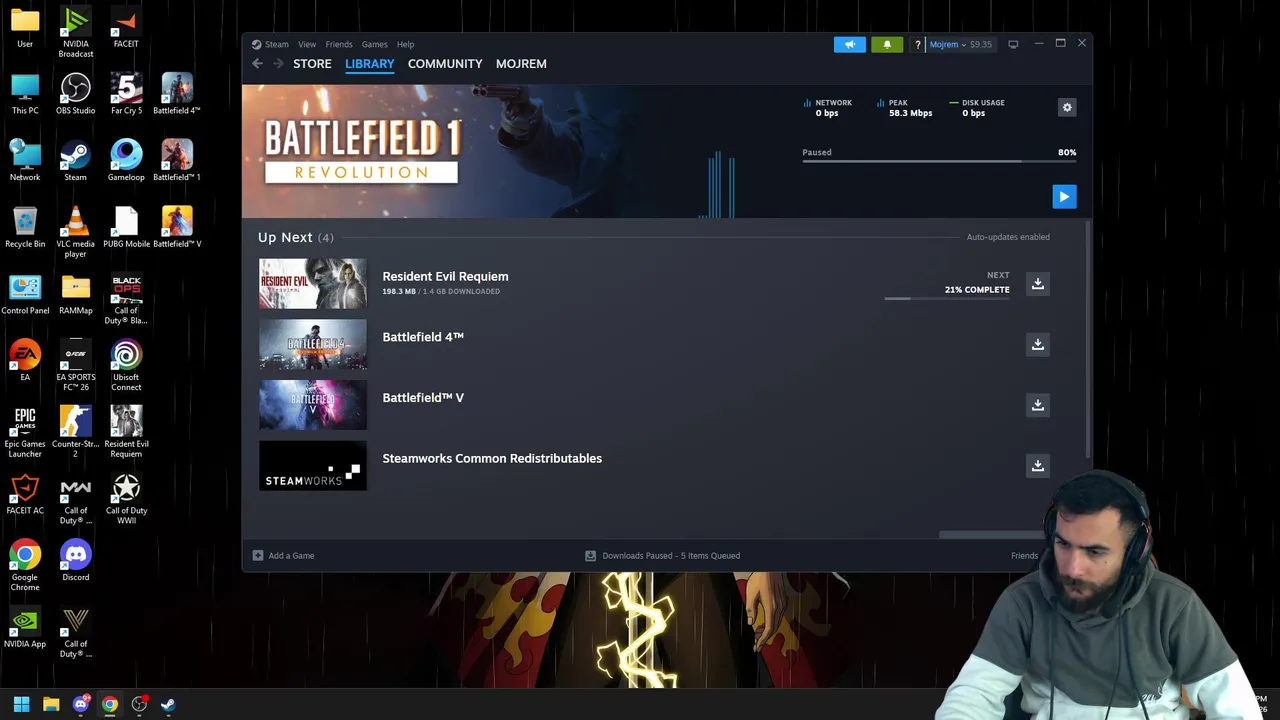Select the Discord desktop icon

click(76, 561)
